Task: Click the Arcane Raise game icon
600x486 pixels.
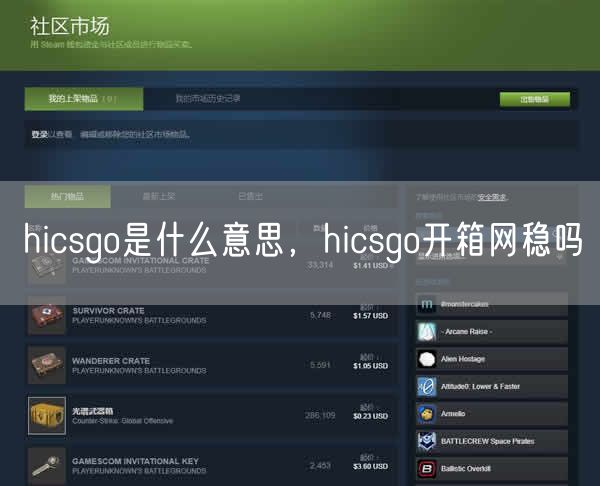Action: tap(427, 332)
